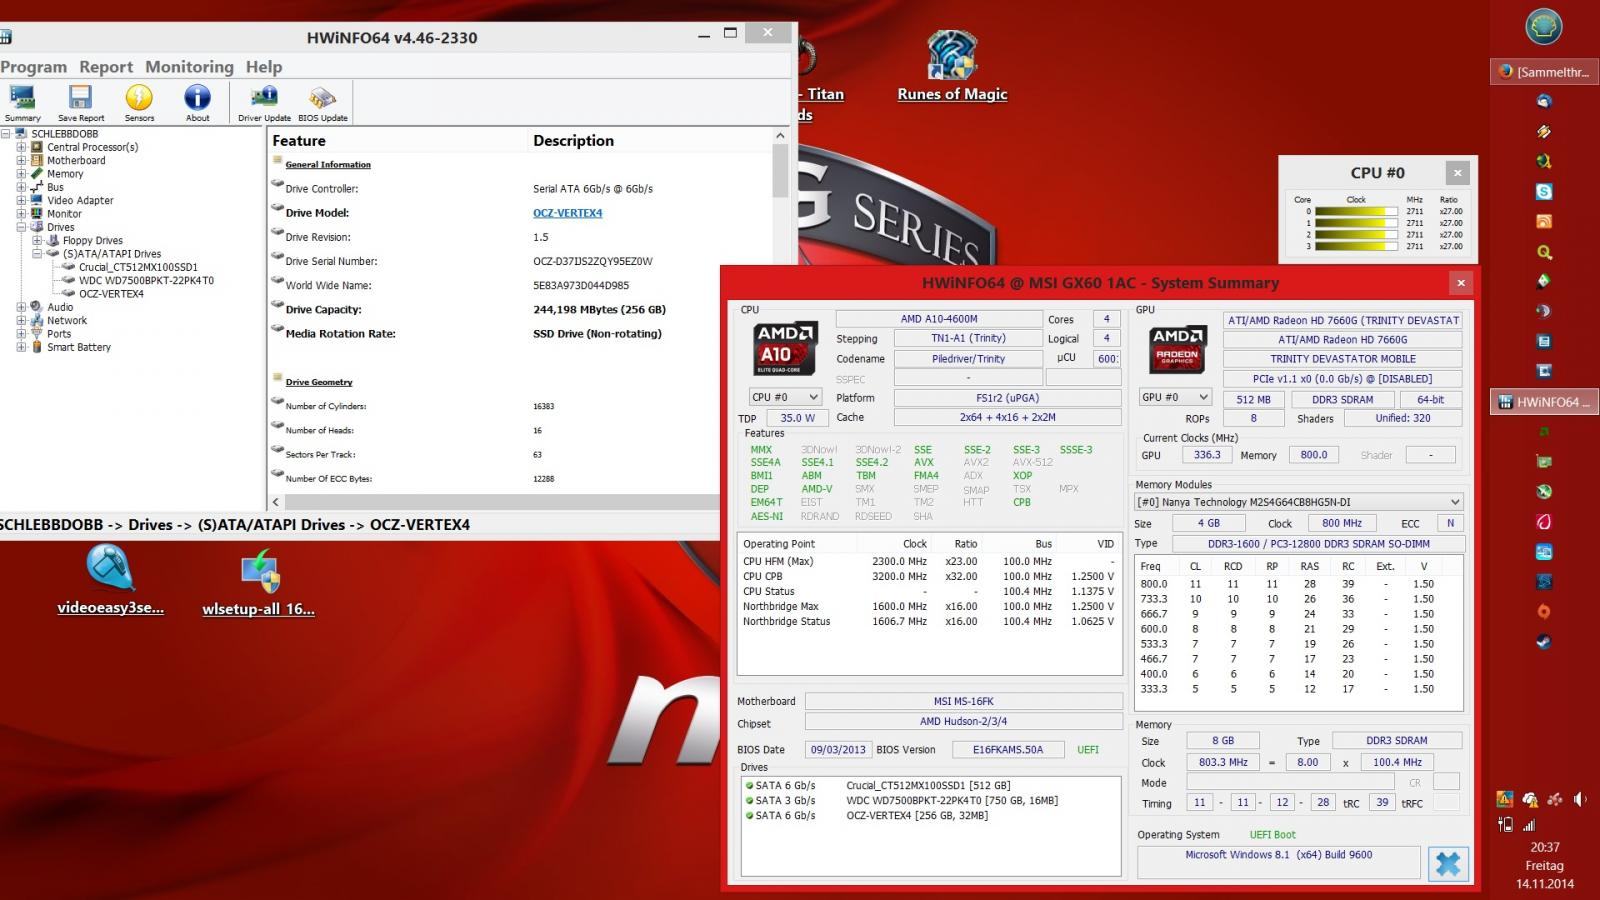The height and width of the screenshot is (900, 1600).
Task: Open the GPU #0 selector dropdown
Action: [x=1175, y=397]
